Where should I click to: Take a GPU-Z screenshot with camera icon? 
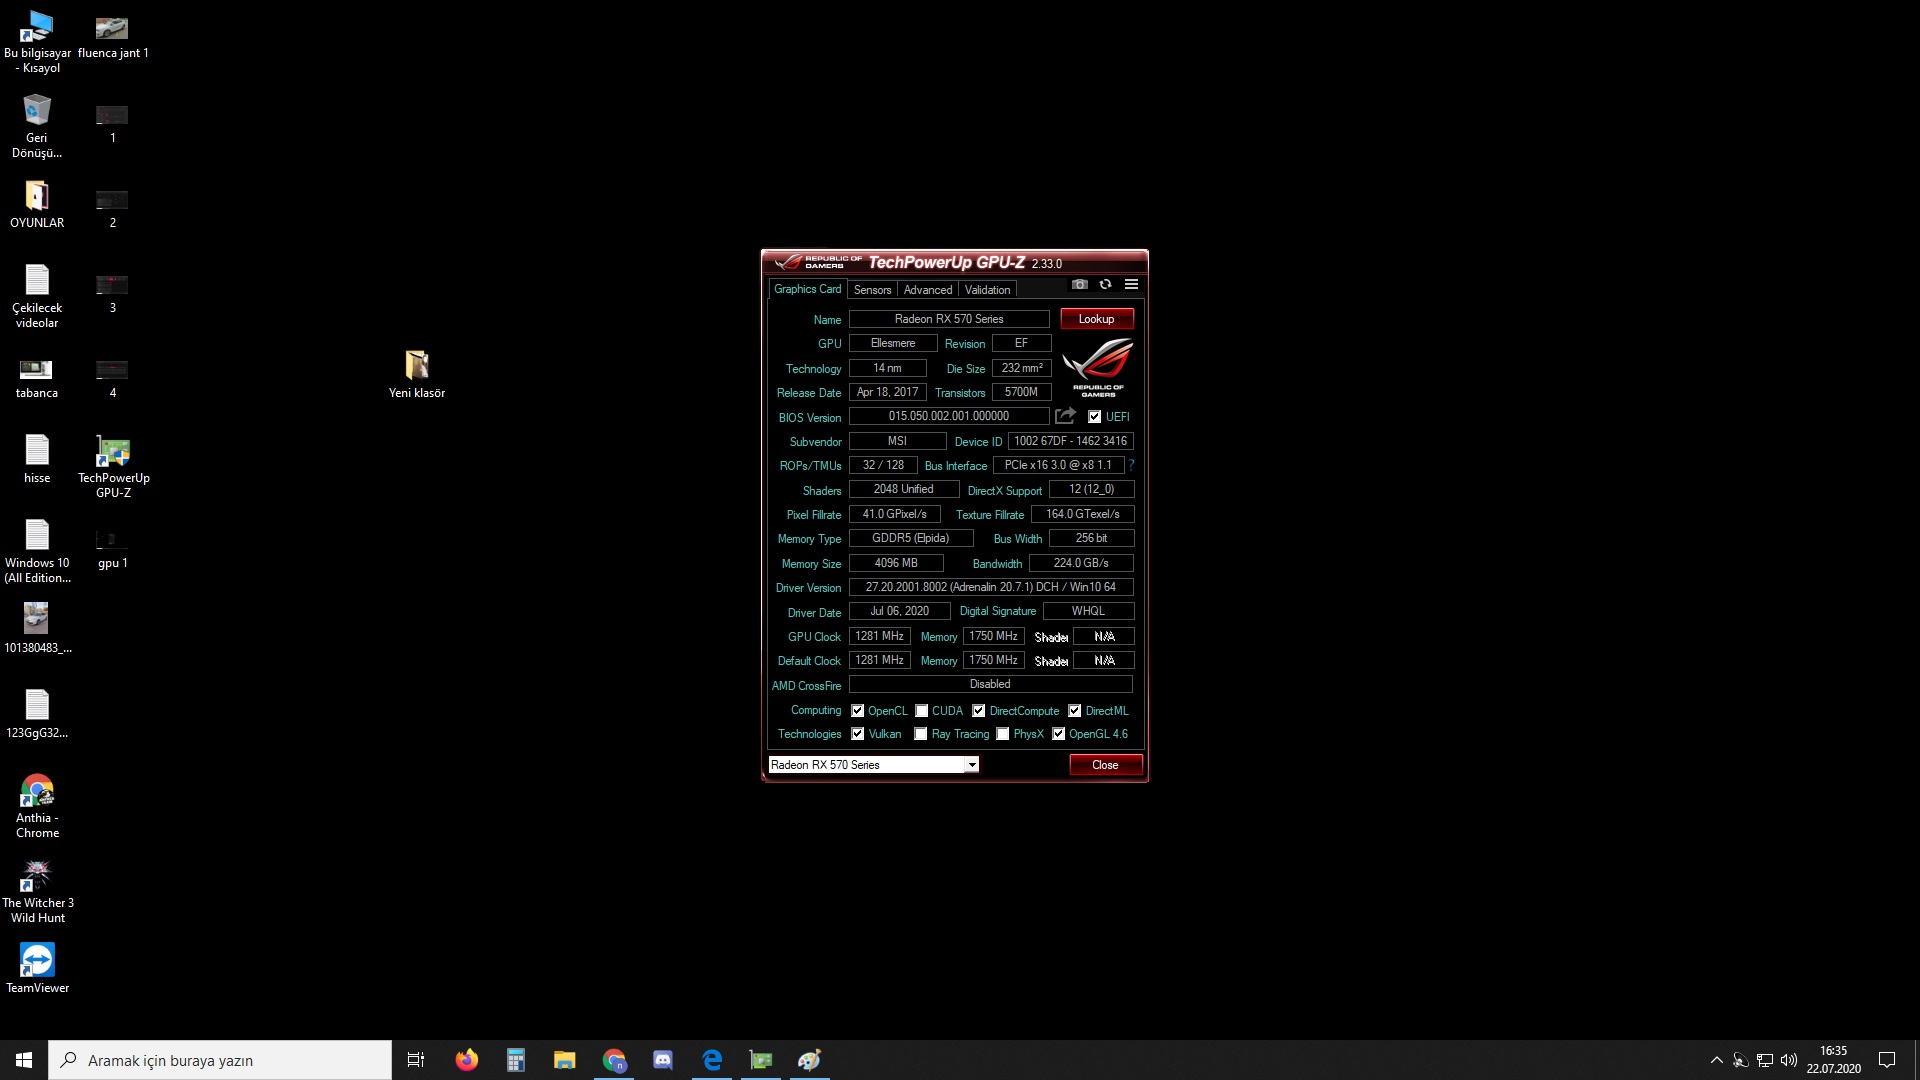pos(1079,285)
